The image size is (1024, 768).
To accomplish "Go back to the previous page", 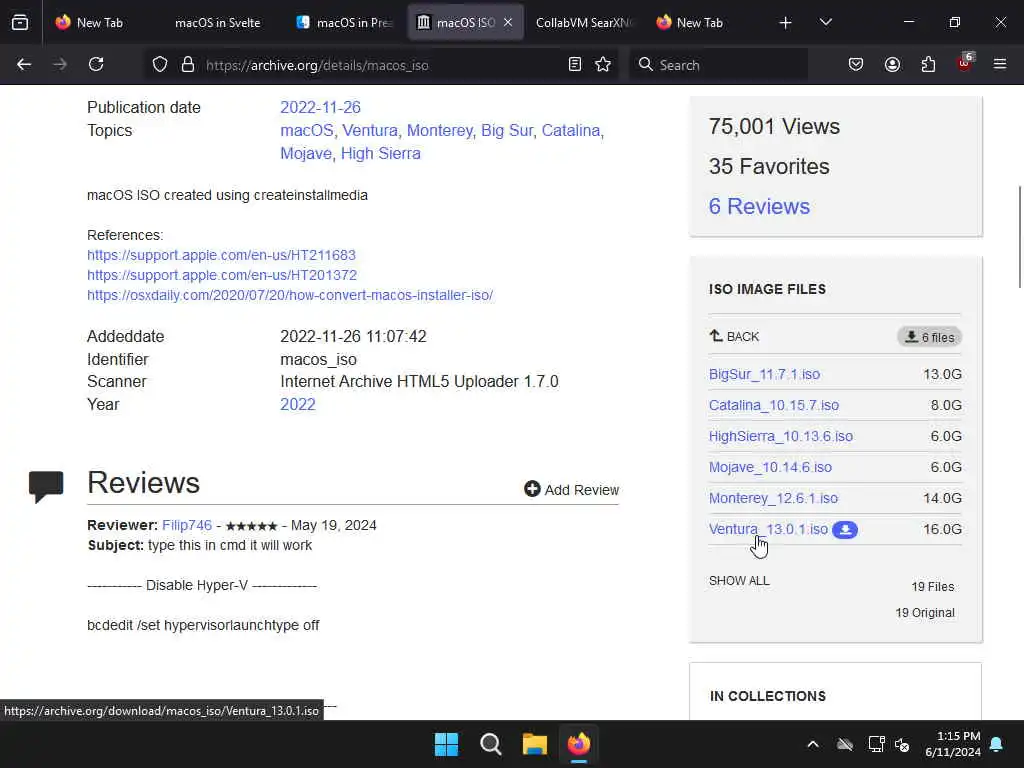I will (x=24, y=64).
